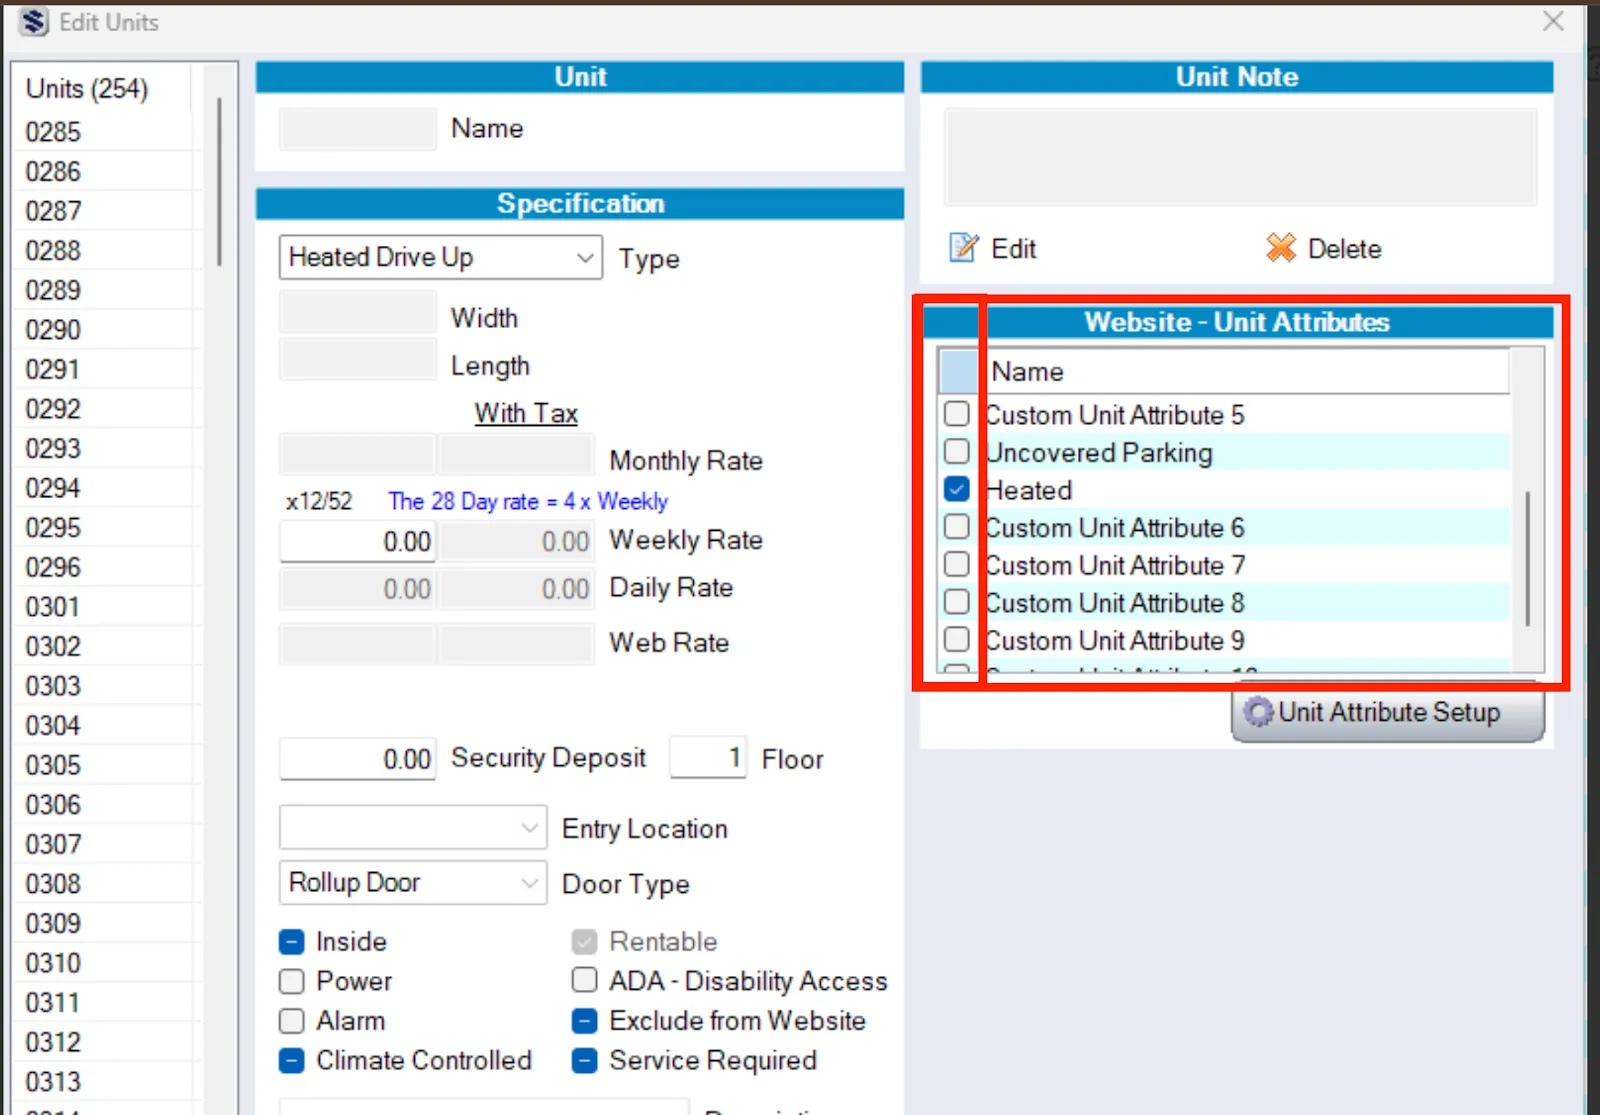Click the unit attributes list scrollbar
Screen dimensions: 1600x1115
(1527, 558)
